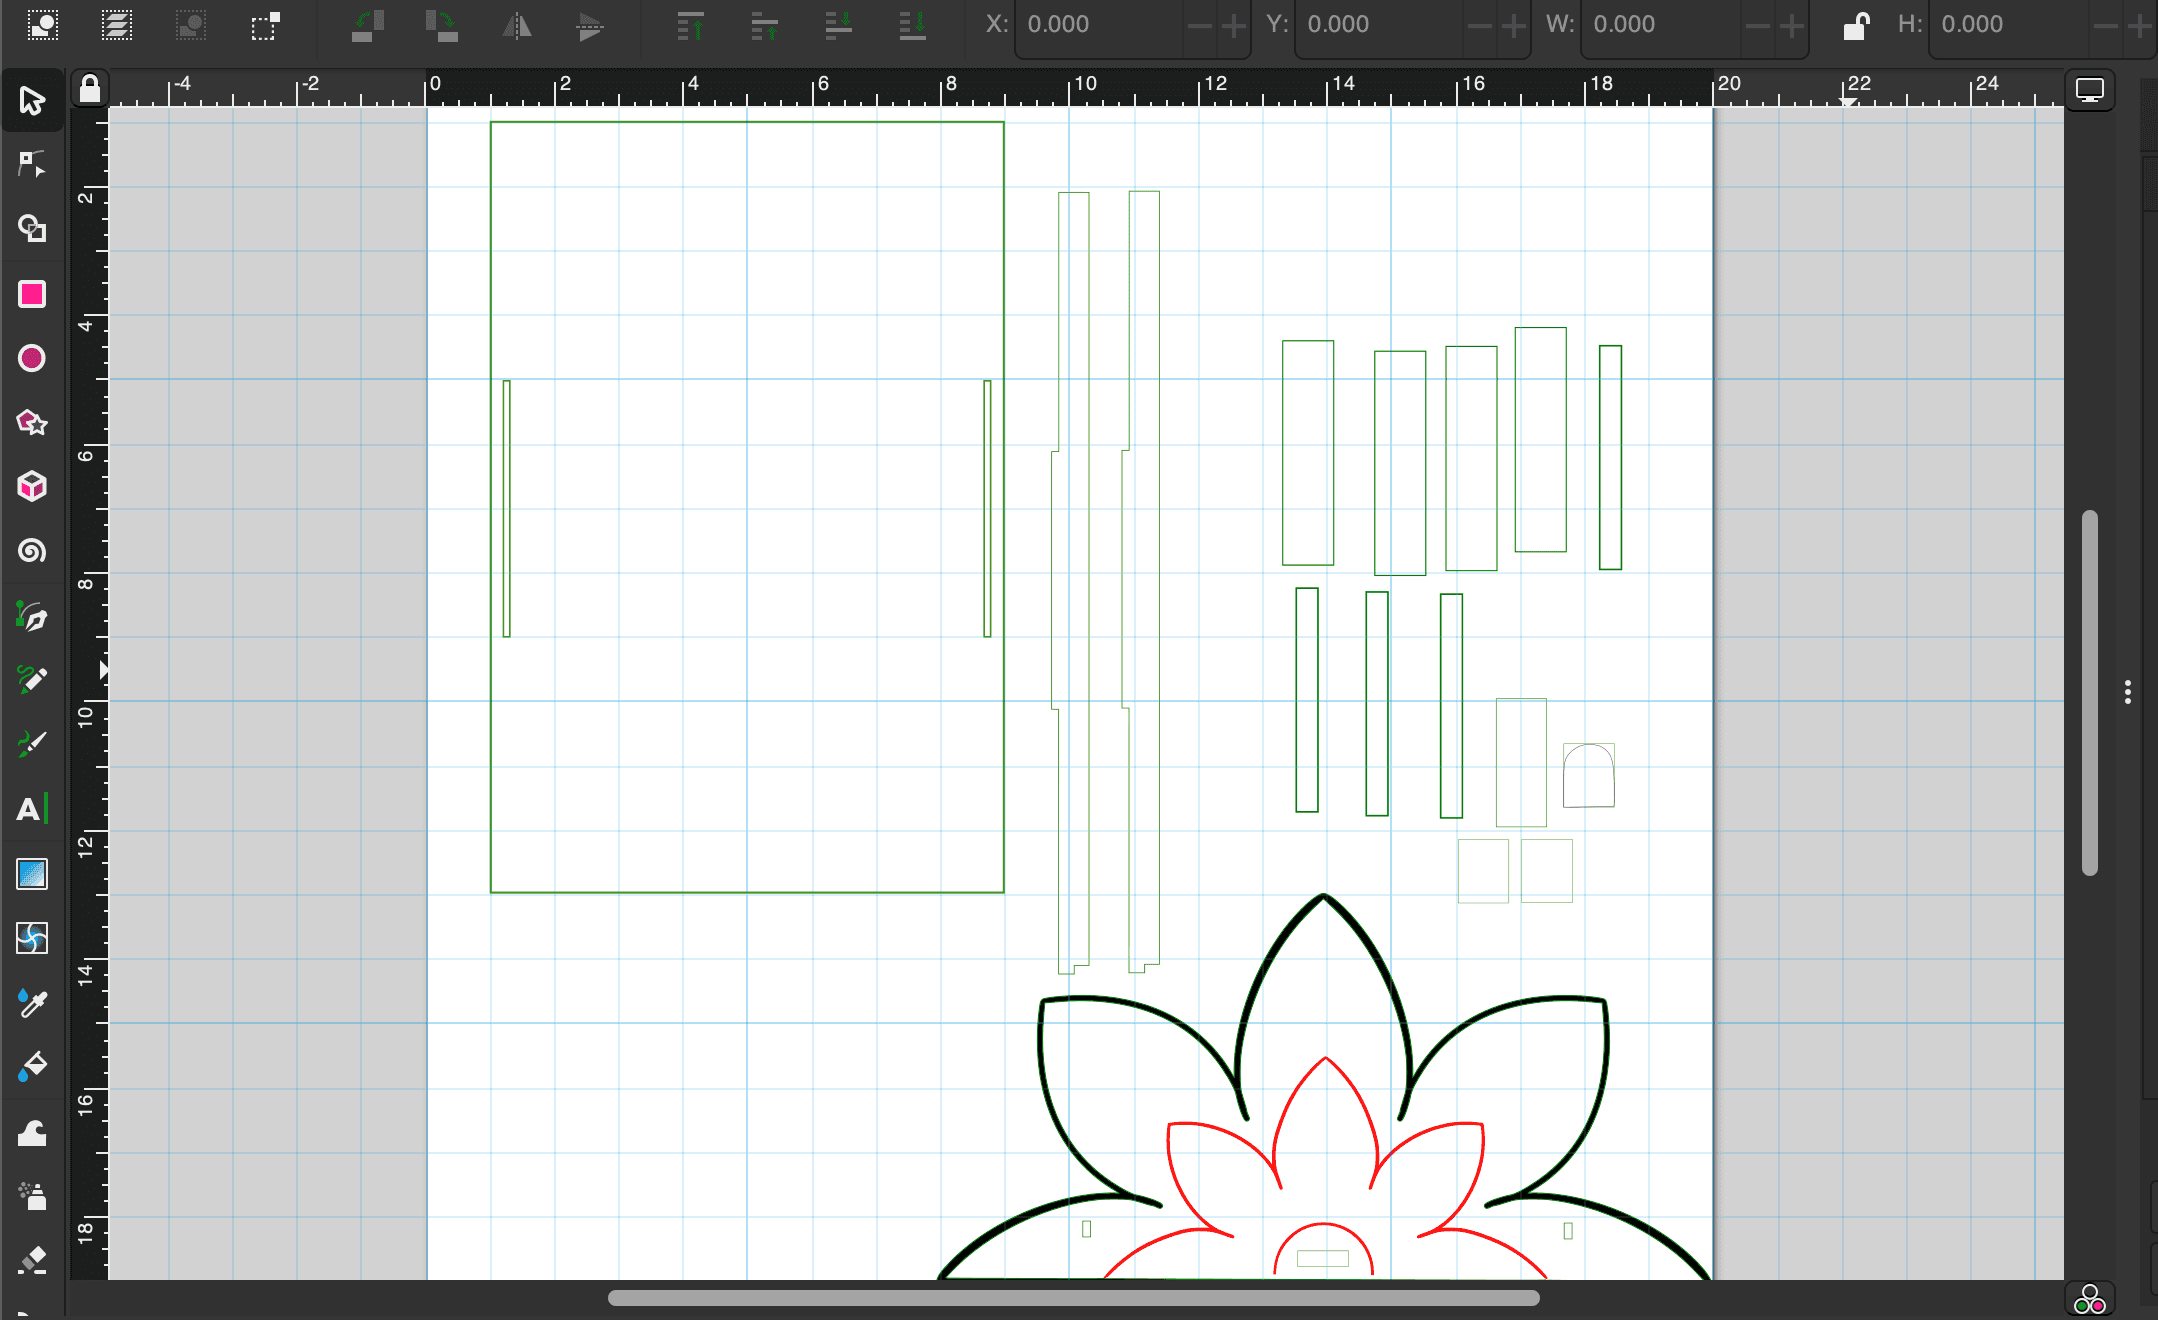Activate the Spiral tool
Screen dimensions: 2158x1320
[32, 551]
